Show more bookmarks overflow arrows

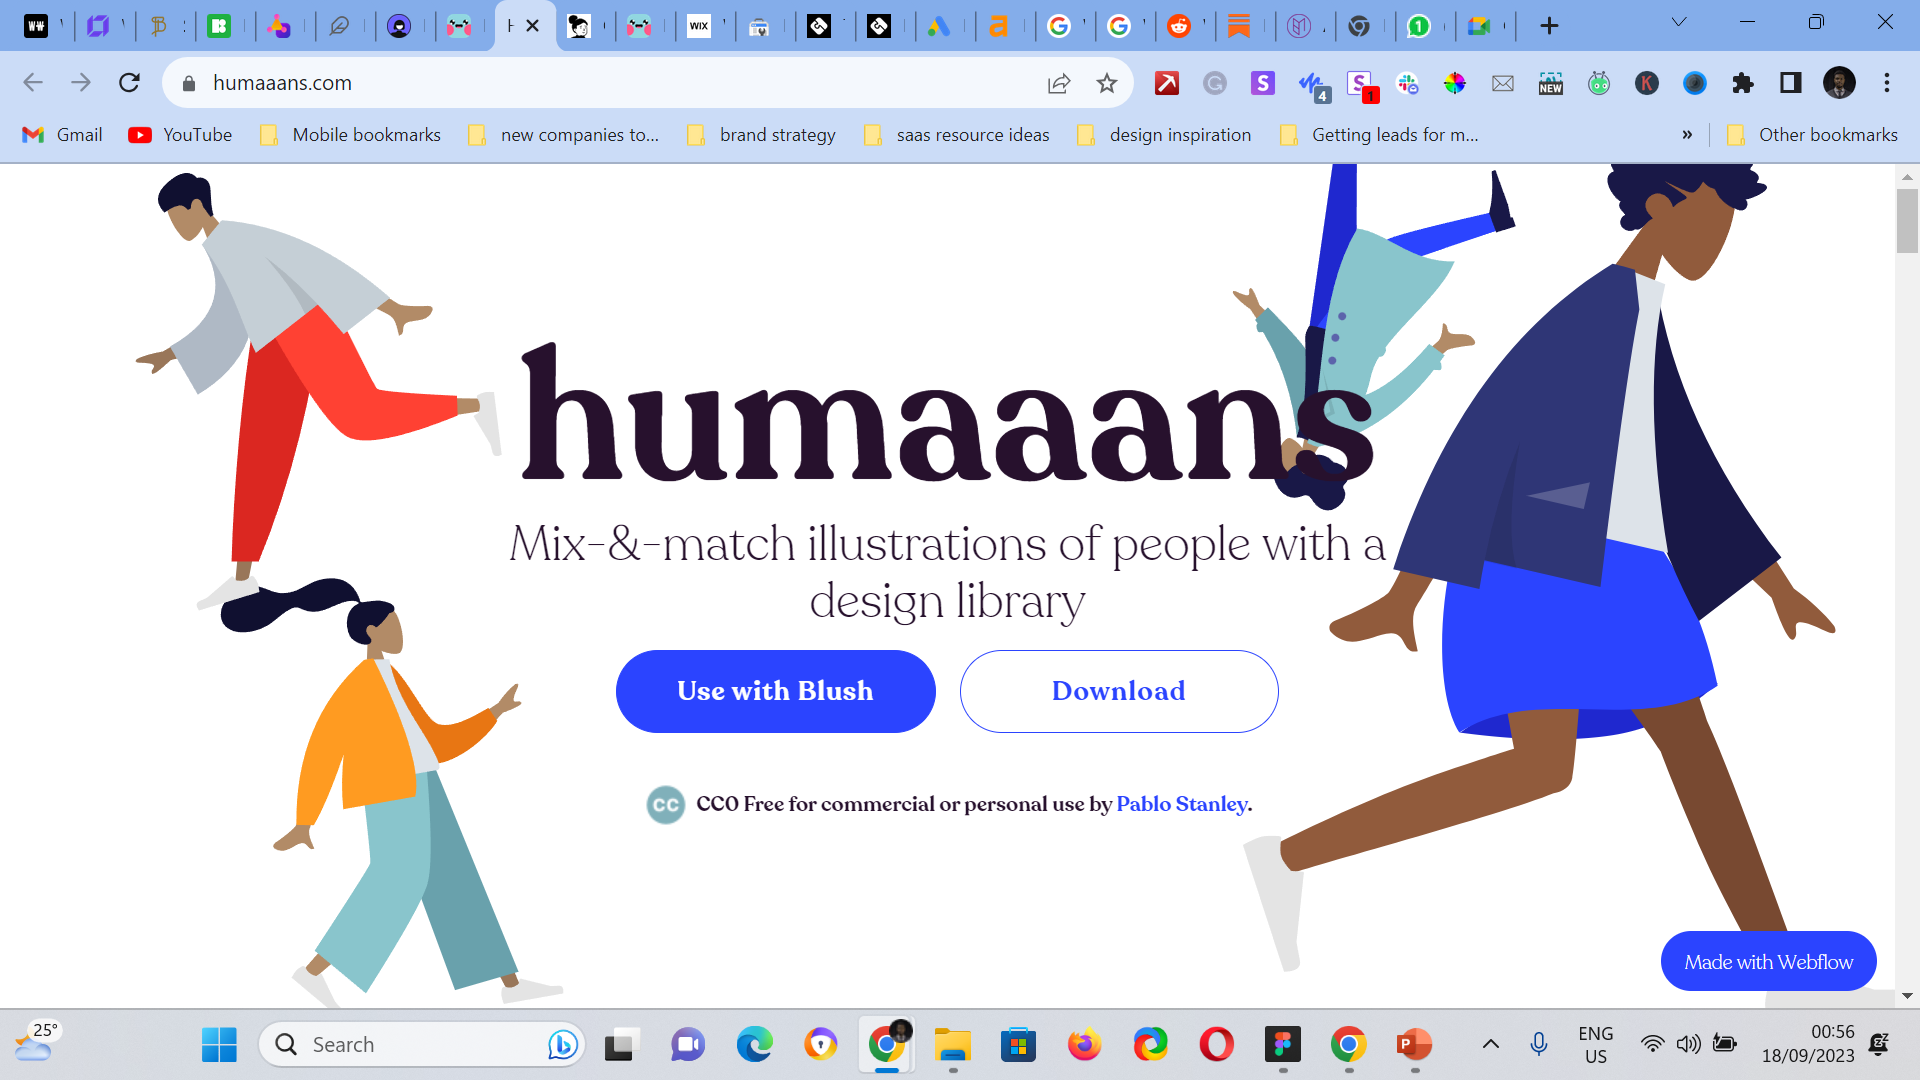(x=1687, y=135)
